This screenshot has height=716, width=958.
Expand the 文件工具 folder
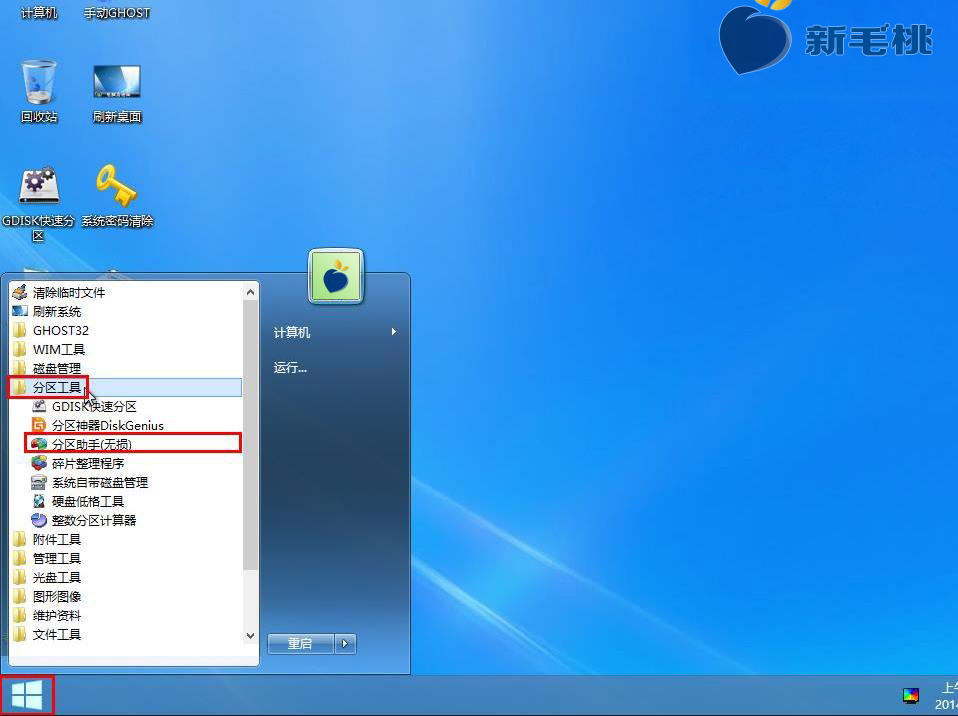pyautogui.click(x=126, y=634)
